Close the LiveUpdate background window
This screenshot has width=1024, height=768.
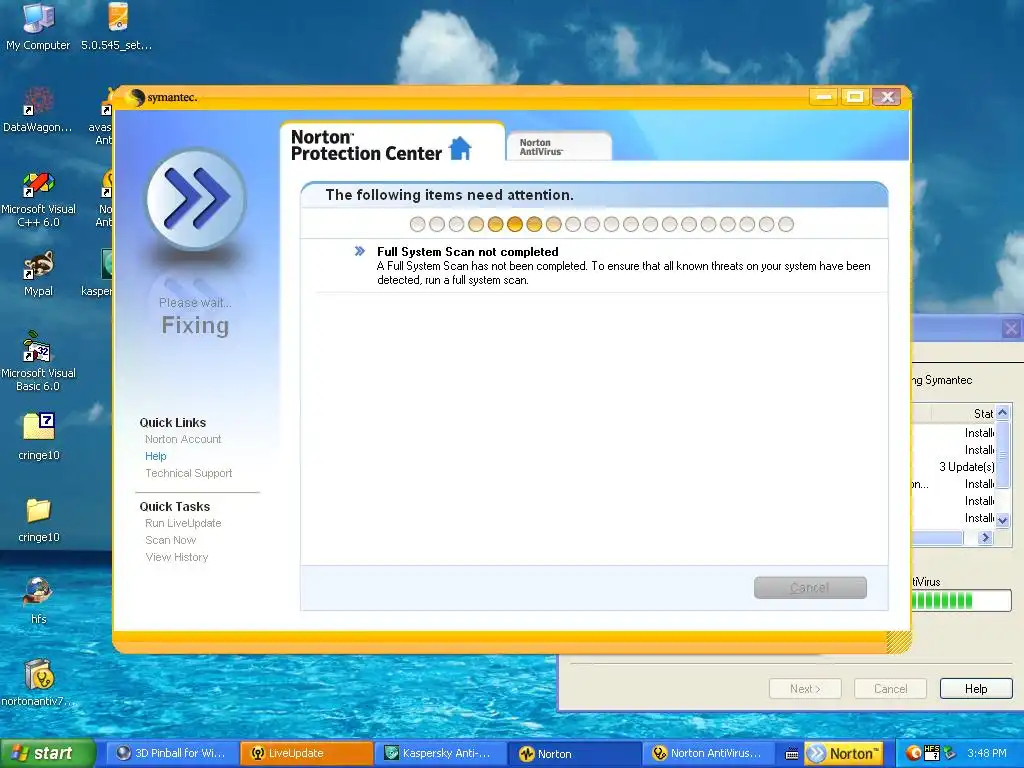[x=1011, y=328]
